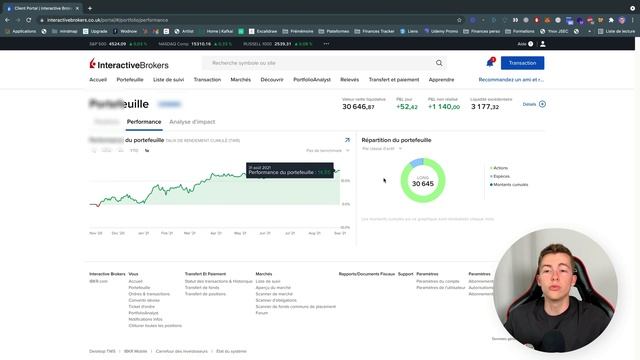This screenshot has width=640, height=360.
Task: Open the Upgrade bookmark
Action: pos(95,31)
